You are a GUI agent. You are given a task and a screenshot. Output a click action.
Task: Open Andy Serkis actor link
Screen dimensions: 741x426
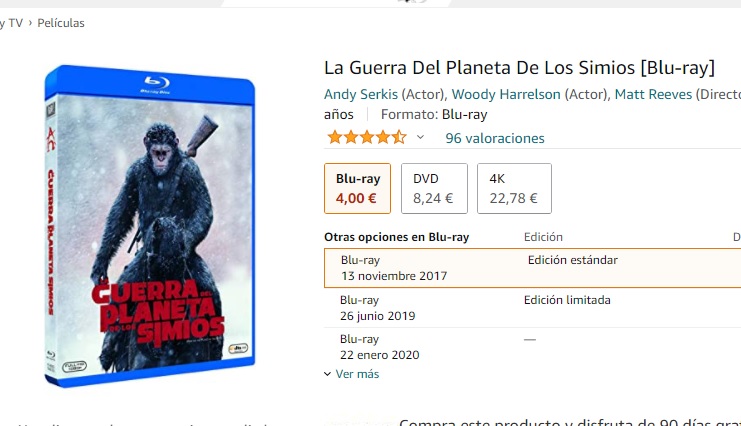(361, 94)
